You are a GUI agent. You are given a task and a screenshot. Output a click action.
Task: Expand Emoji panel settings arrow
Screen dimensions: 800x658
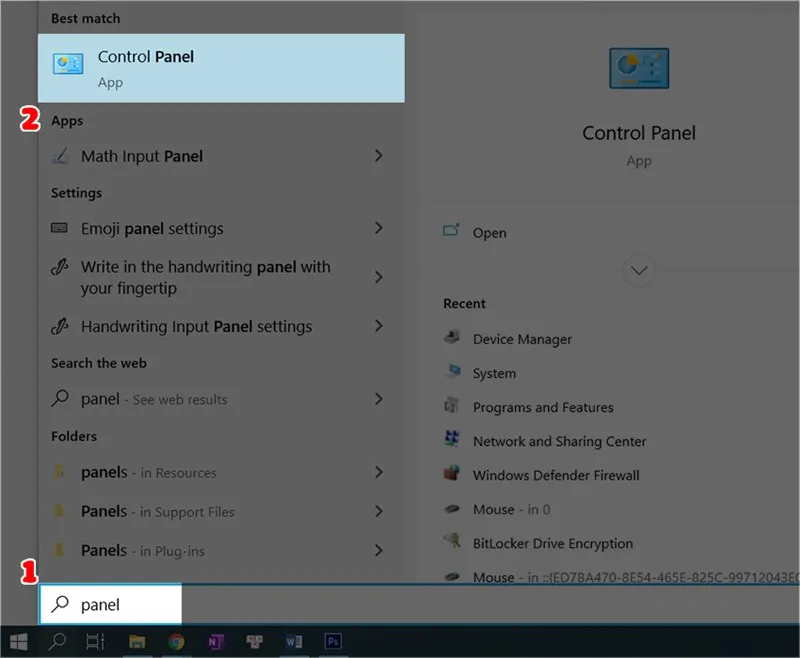378,228
